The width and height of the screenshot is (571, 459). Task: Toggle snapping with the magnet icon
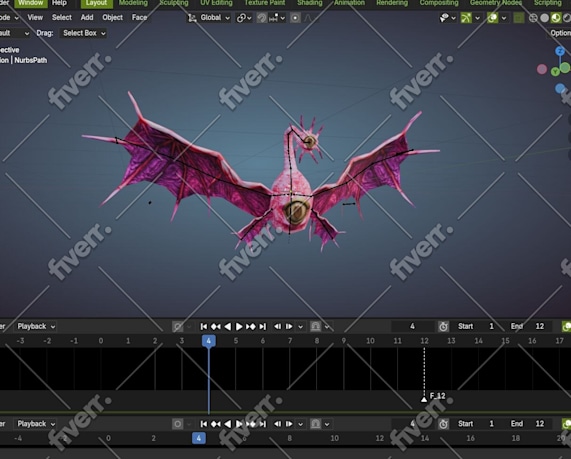pos(261,17)
